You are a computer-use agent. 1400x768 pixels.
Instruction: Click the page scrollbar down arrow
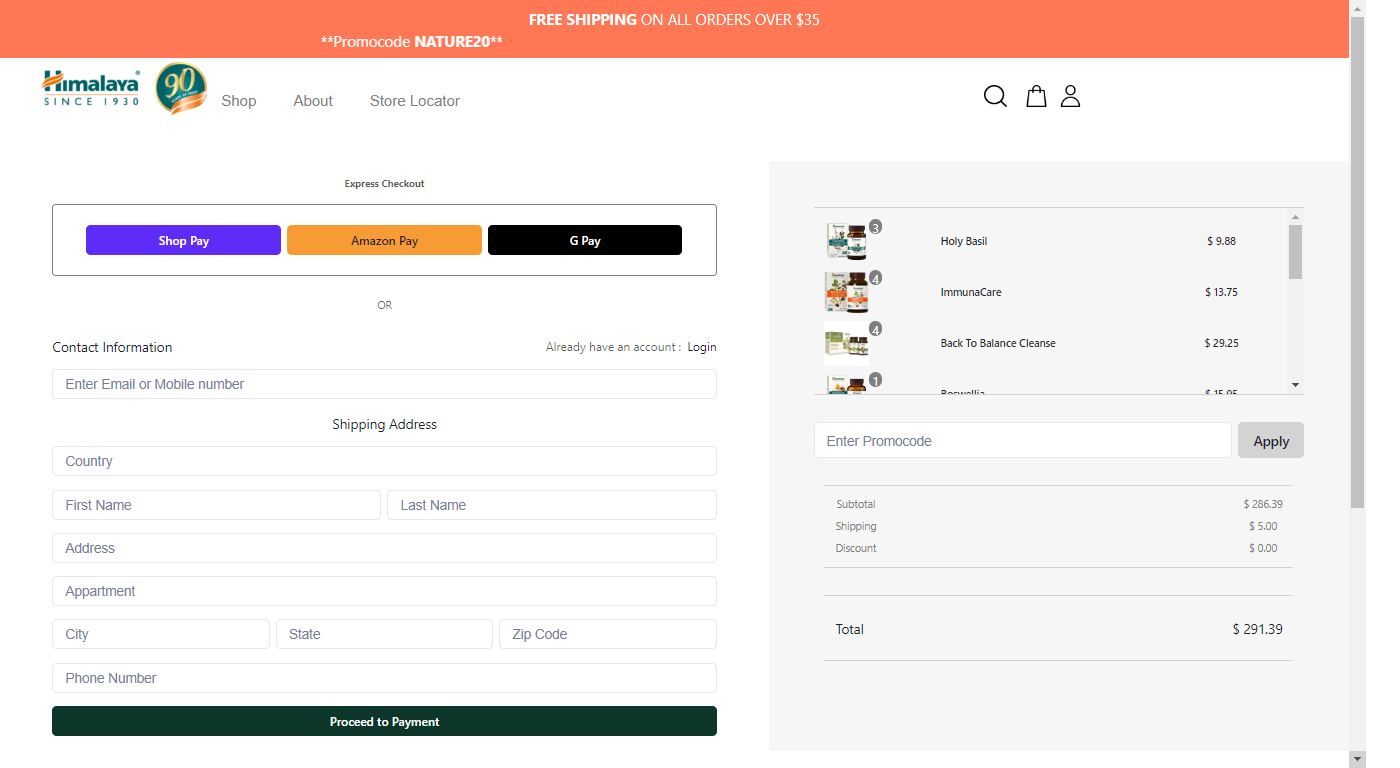click(x=1357, y=759)
